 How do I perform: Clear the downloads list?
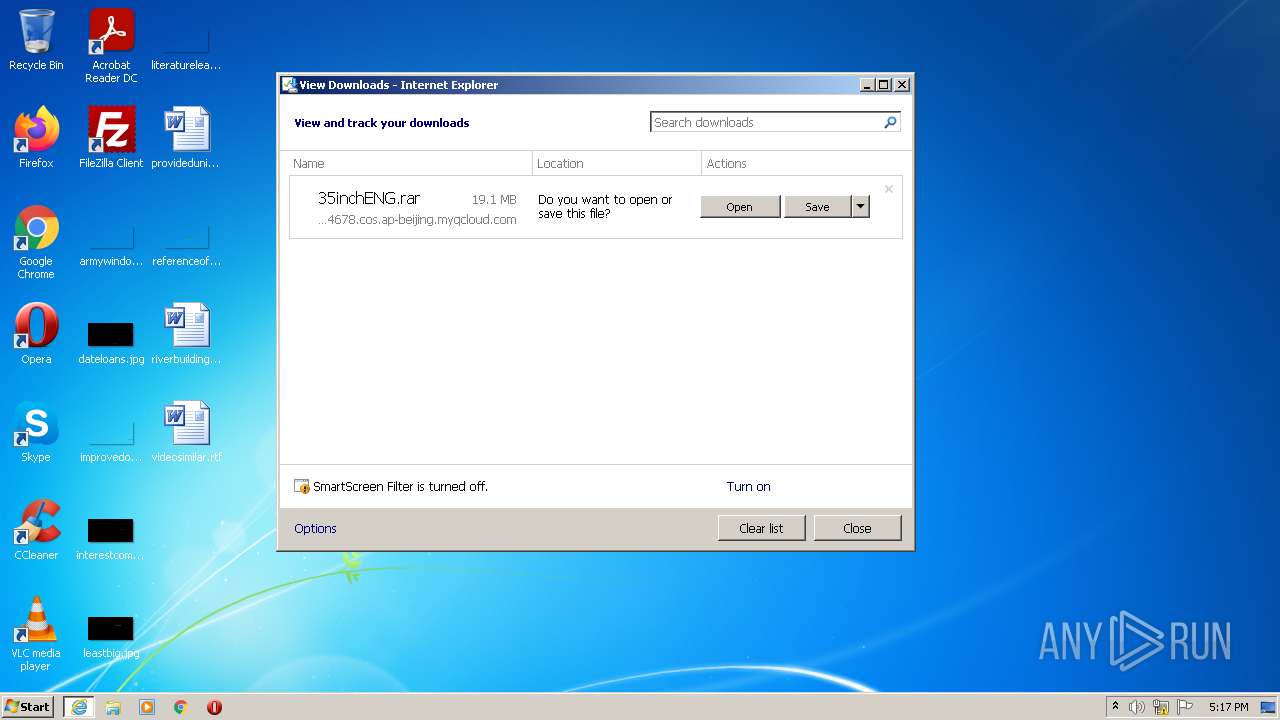[761, 528]
